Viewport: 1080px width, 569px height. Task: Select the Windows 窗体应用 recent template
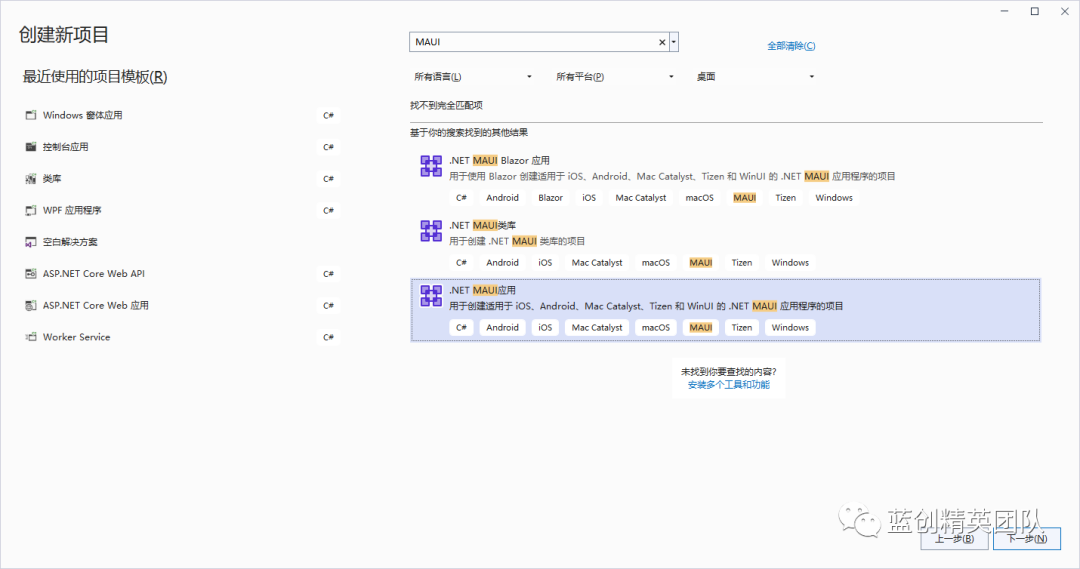182,115
